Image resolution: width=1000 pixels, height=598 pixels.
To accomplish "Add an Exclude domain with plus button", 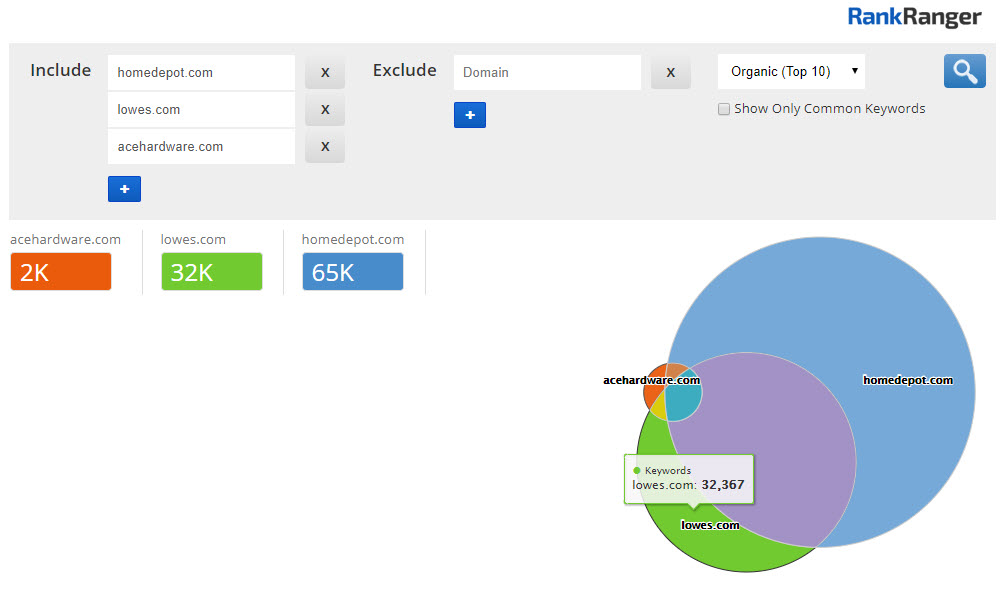I will coord(470,115).
